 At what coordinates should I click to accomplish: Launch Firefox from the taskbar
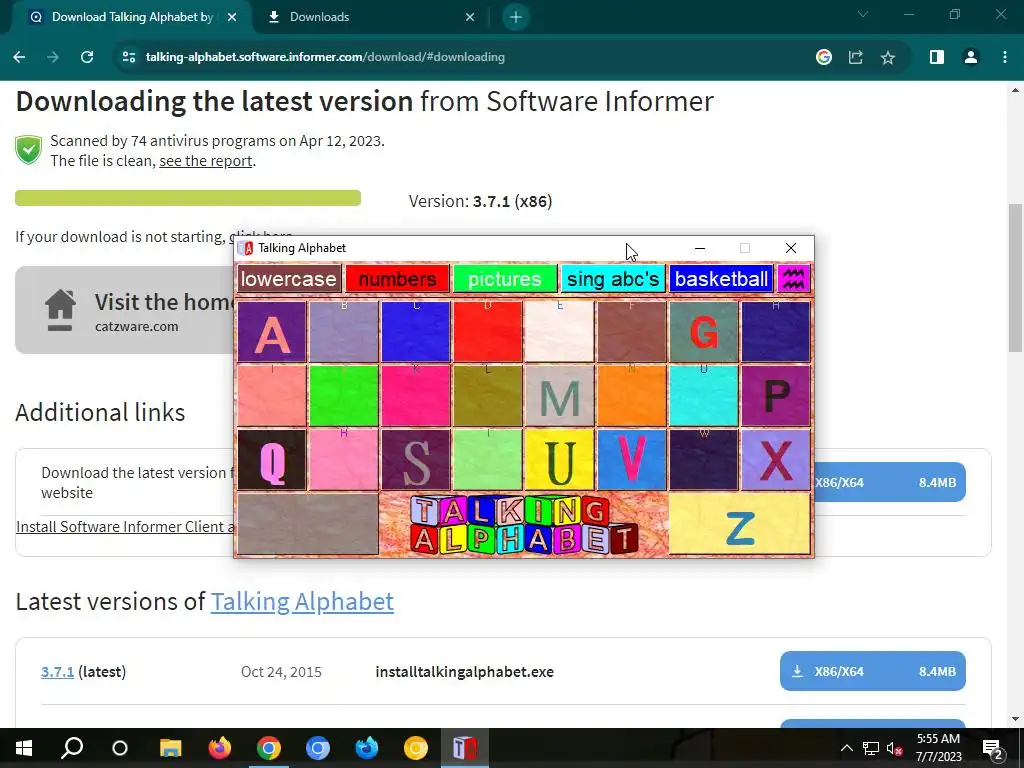[219, 748]
